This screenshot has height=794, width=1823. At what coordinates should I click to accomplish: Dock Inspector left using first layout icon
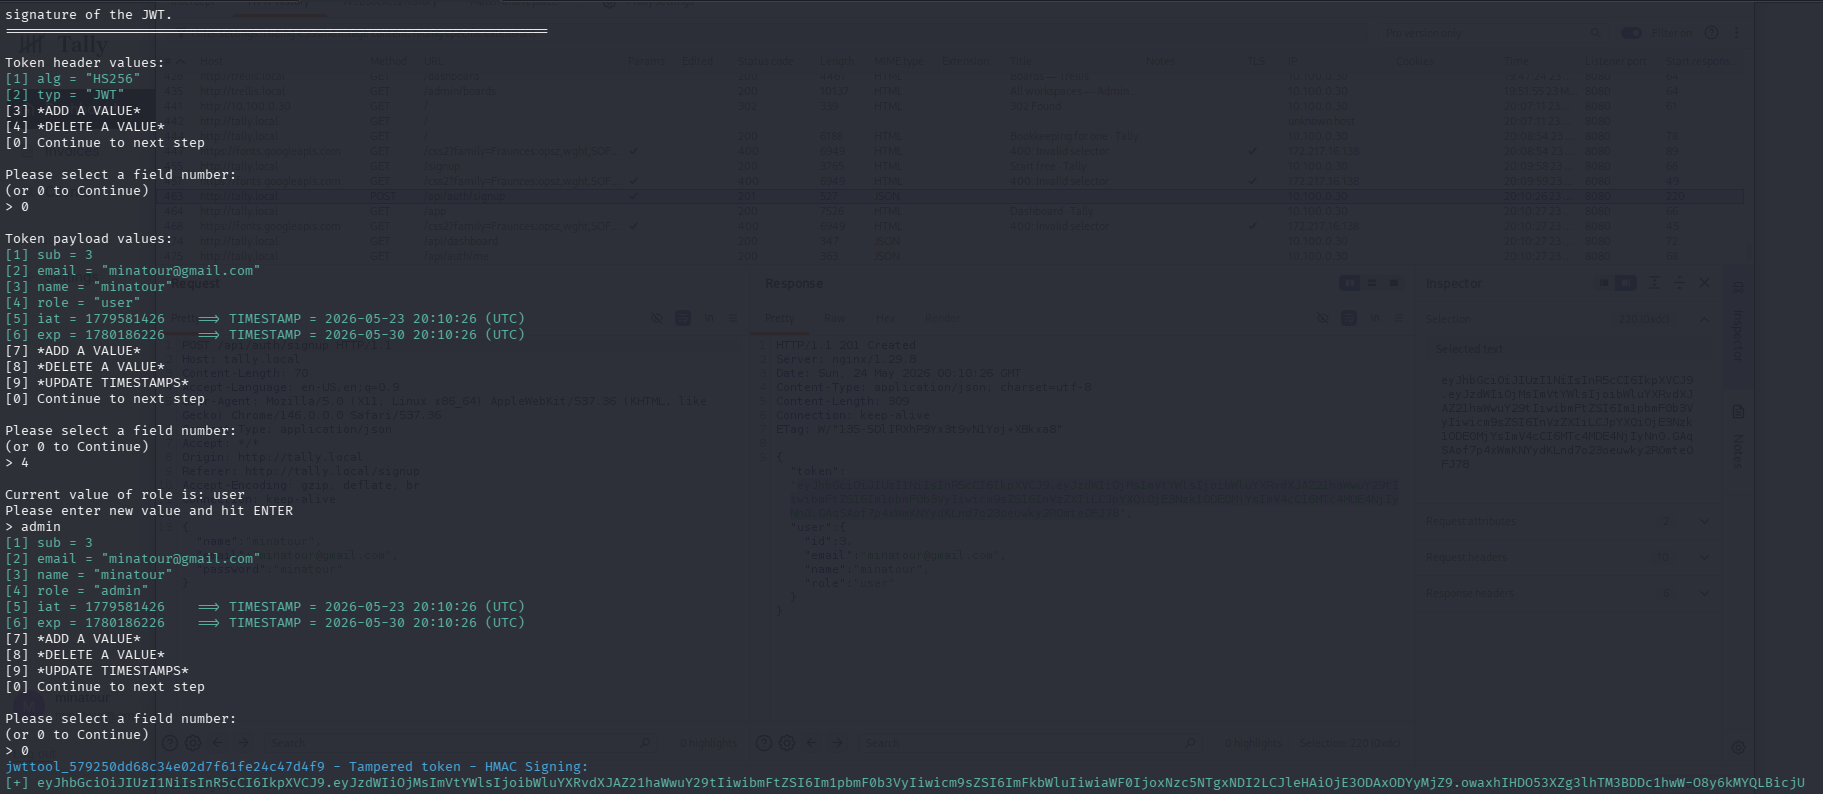(x=1604, y=283)
